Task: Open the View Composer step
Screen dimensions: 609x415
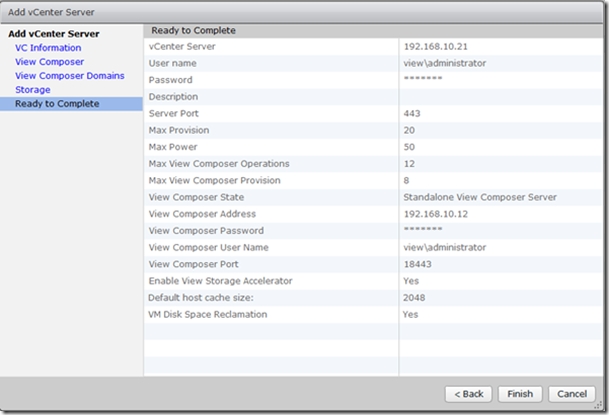Action: click(x=49, y=62)
